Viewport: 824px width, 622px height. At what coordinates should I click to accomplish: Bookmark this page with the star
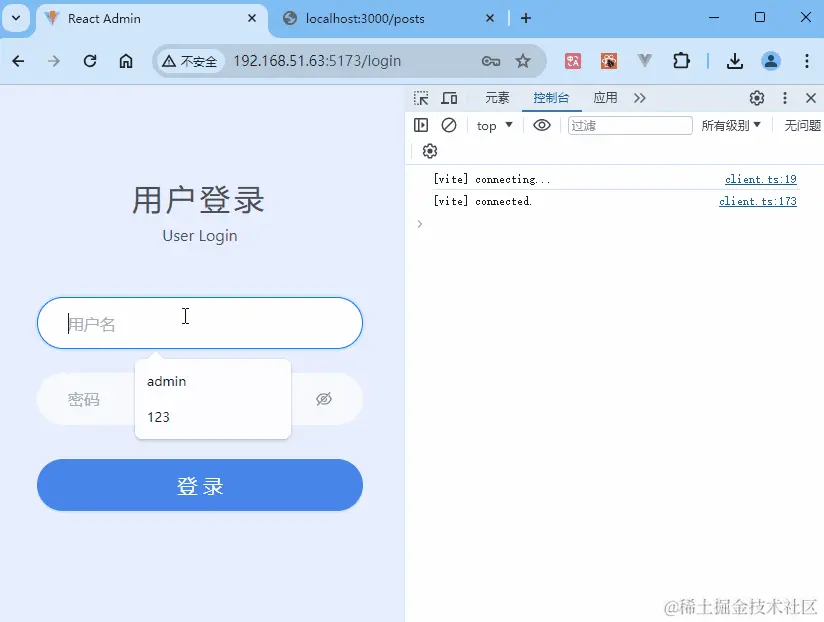524,61
